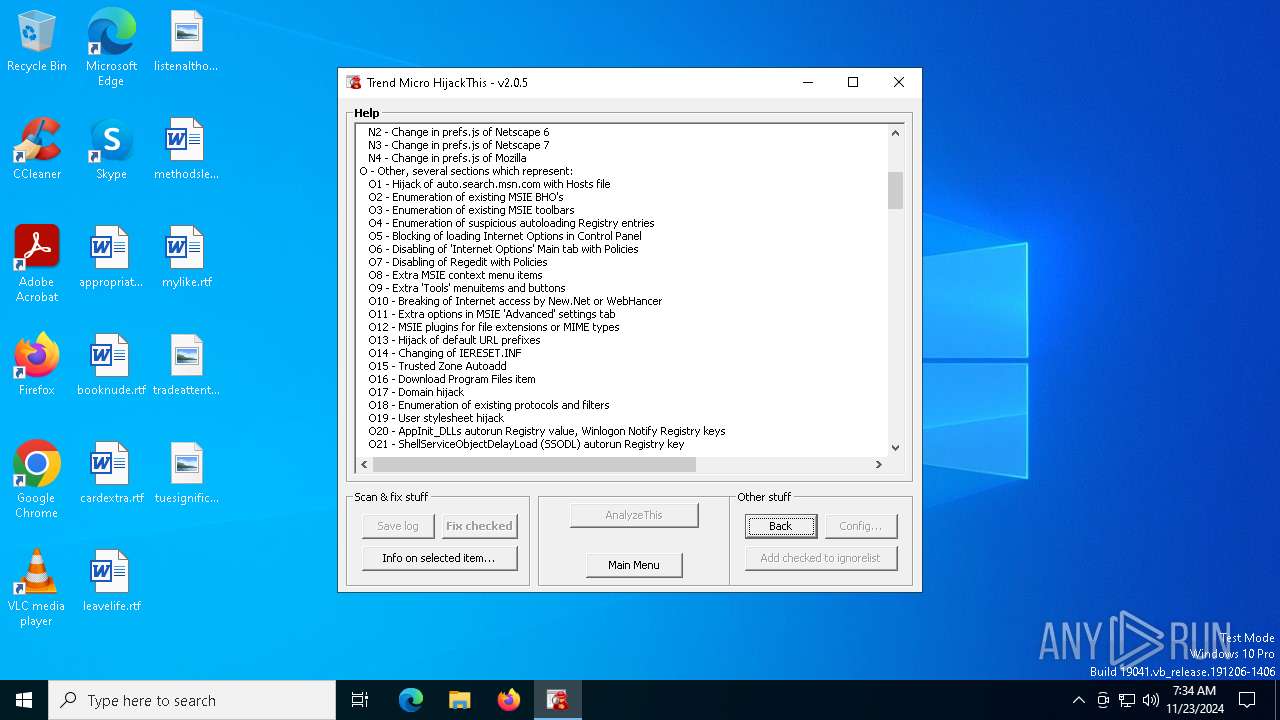Open the VLC media player shortcut
The width and height of the screenshot is (1280, 720).
click(37, 588)
